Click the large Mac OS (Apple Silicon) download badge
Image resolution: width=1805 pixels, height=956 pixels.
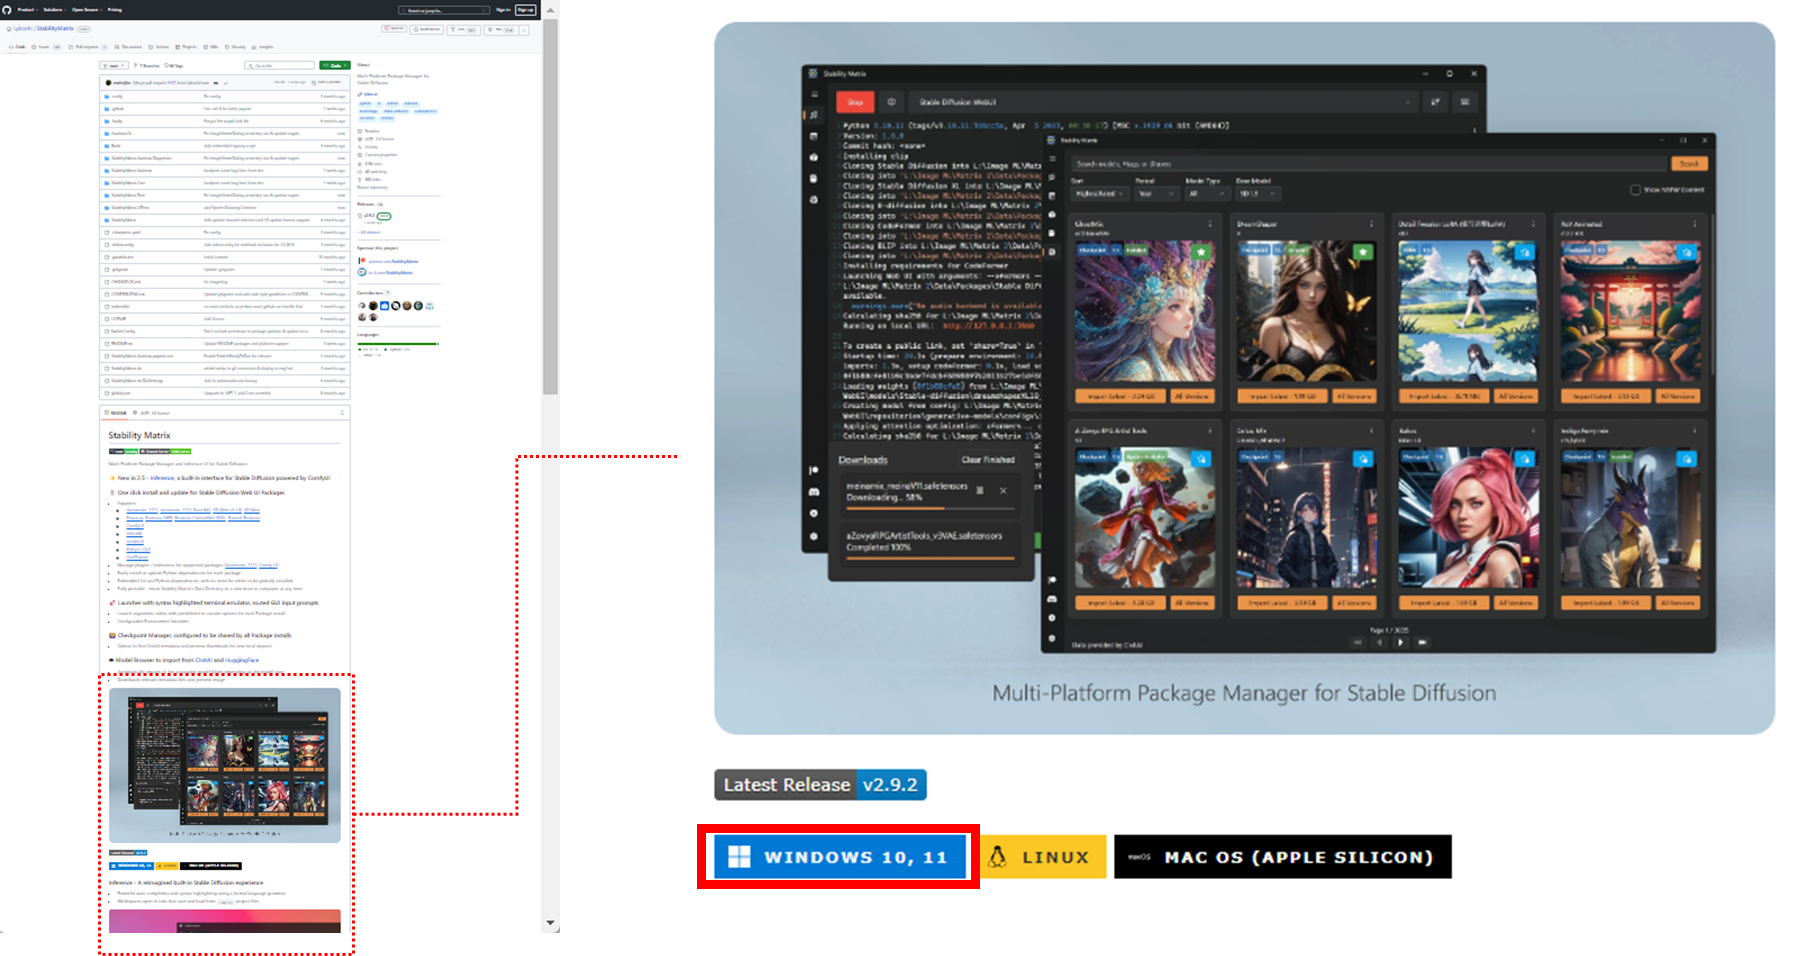coord(1282,857)
